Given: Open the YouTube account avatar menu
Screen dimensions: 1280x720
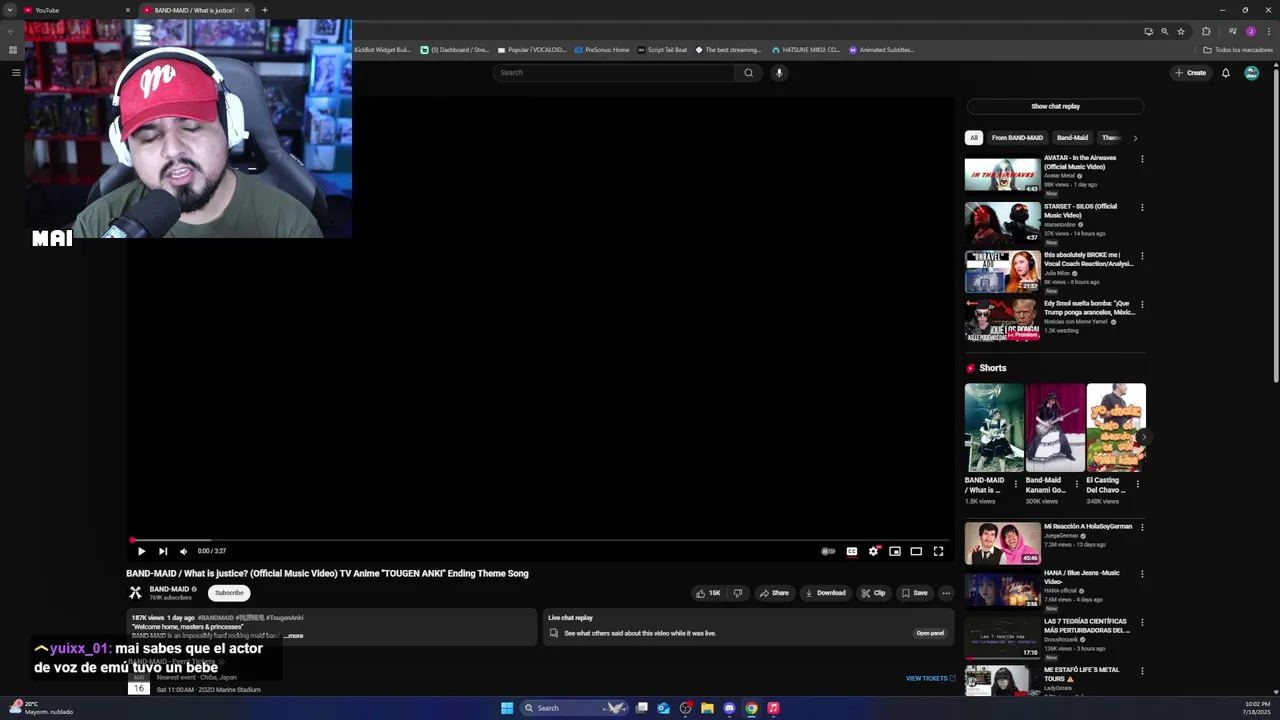Looking at the screenshot, I should 1251,73.
